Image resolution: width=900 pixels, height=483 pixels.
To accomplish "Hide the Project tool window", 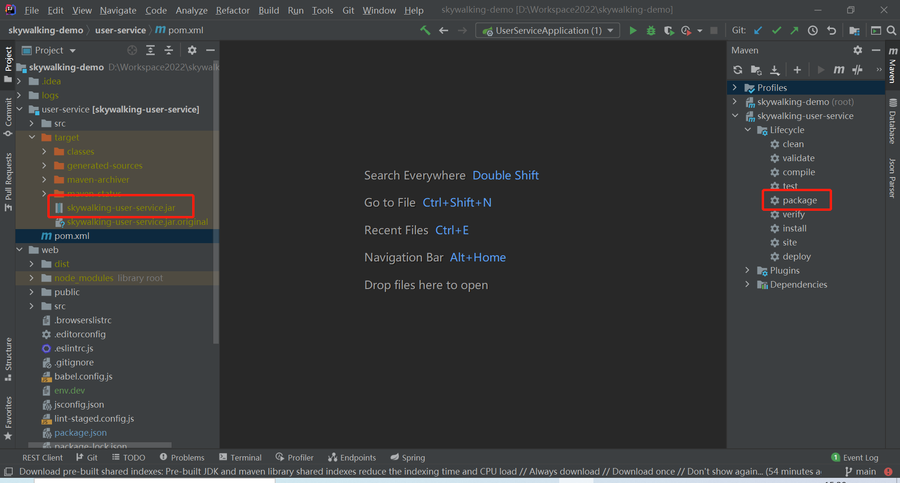I will click(211, 51).
